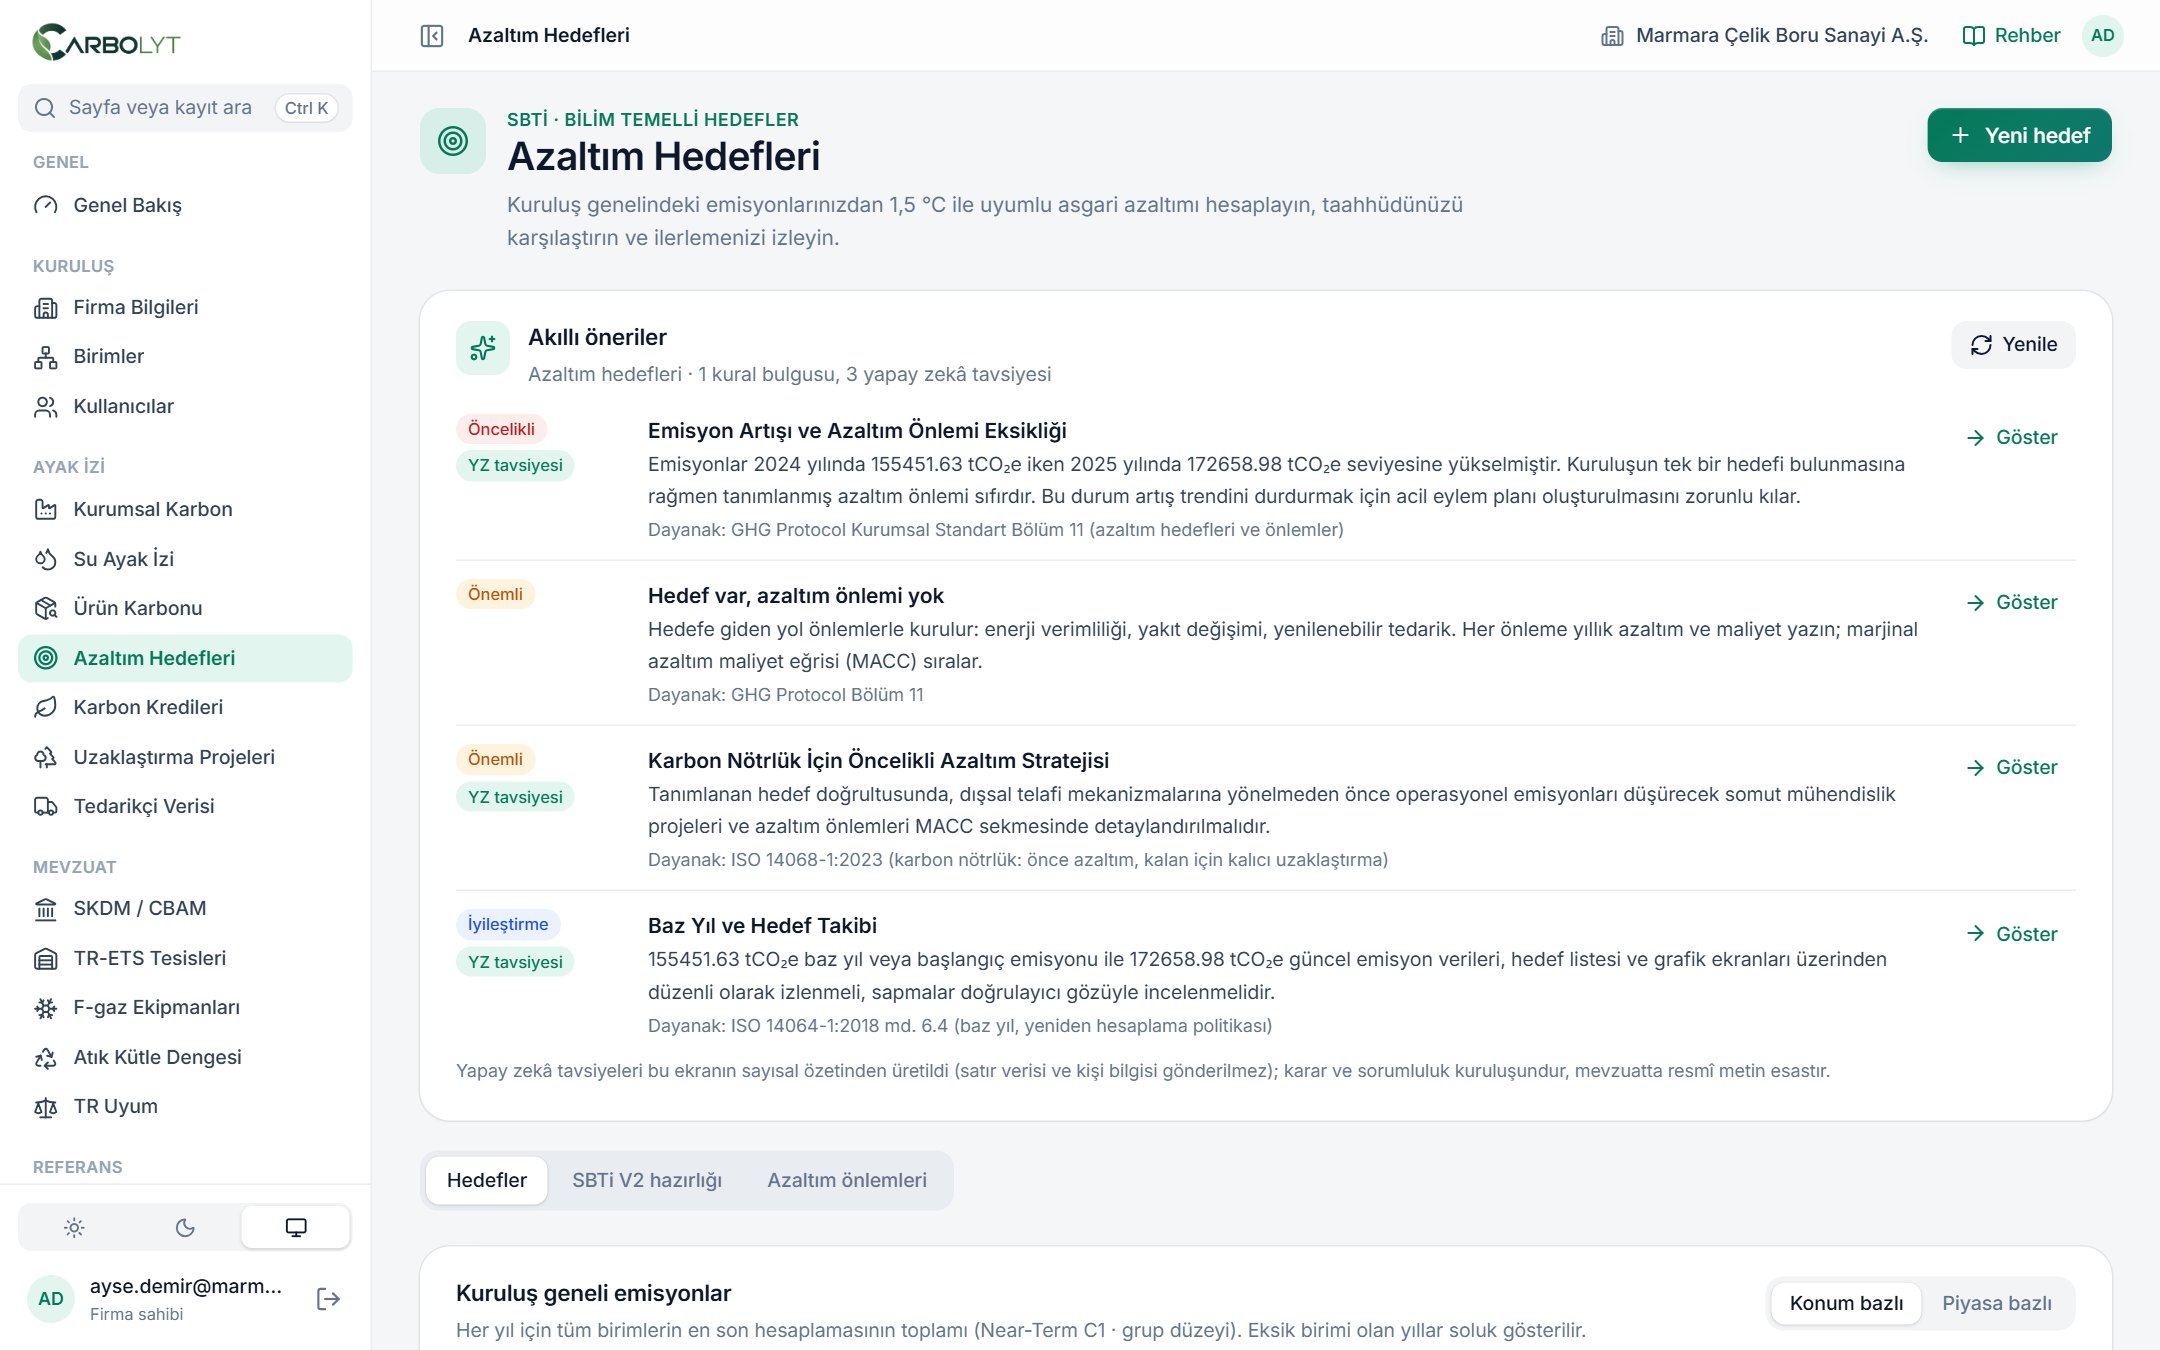The width and height of the screenshot is (2160, 1350).
Task: Select the Azaltım Hedefleri sidebar item
Action: [185, 658]
